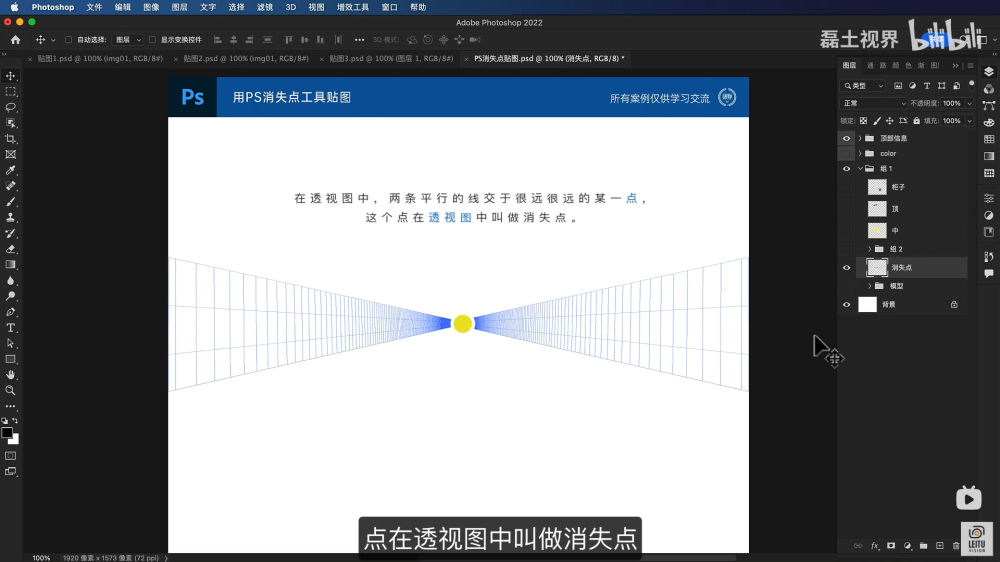Select the Zoom tool
The width and height of the screenshot is (1000, 562).
tap(11, 390)
